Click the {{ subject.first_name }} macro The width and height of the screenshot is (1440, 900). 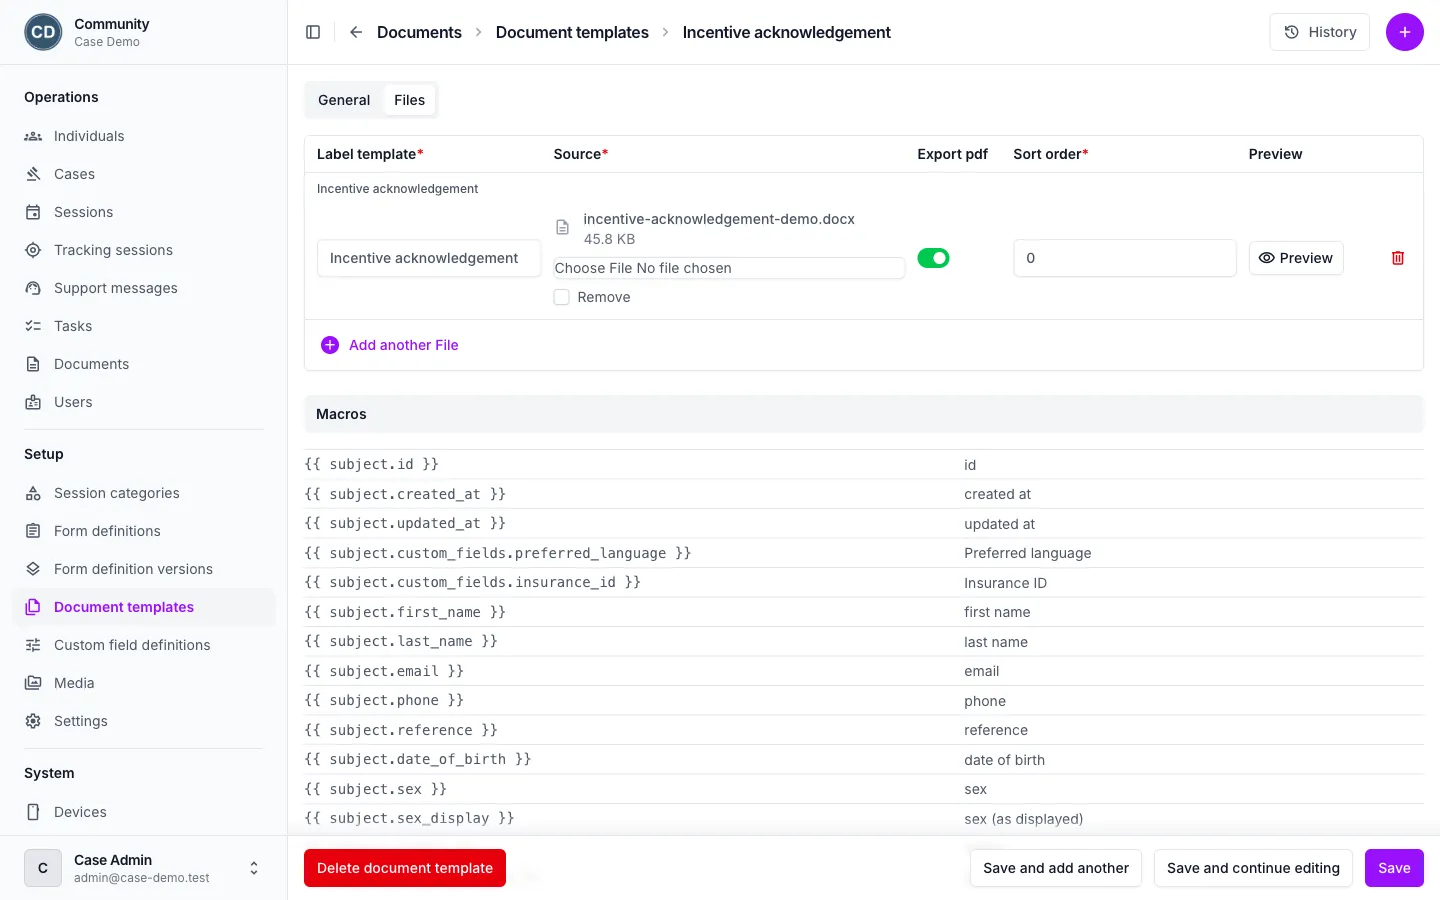405,612
